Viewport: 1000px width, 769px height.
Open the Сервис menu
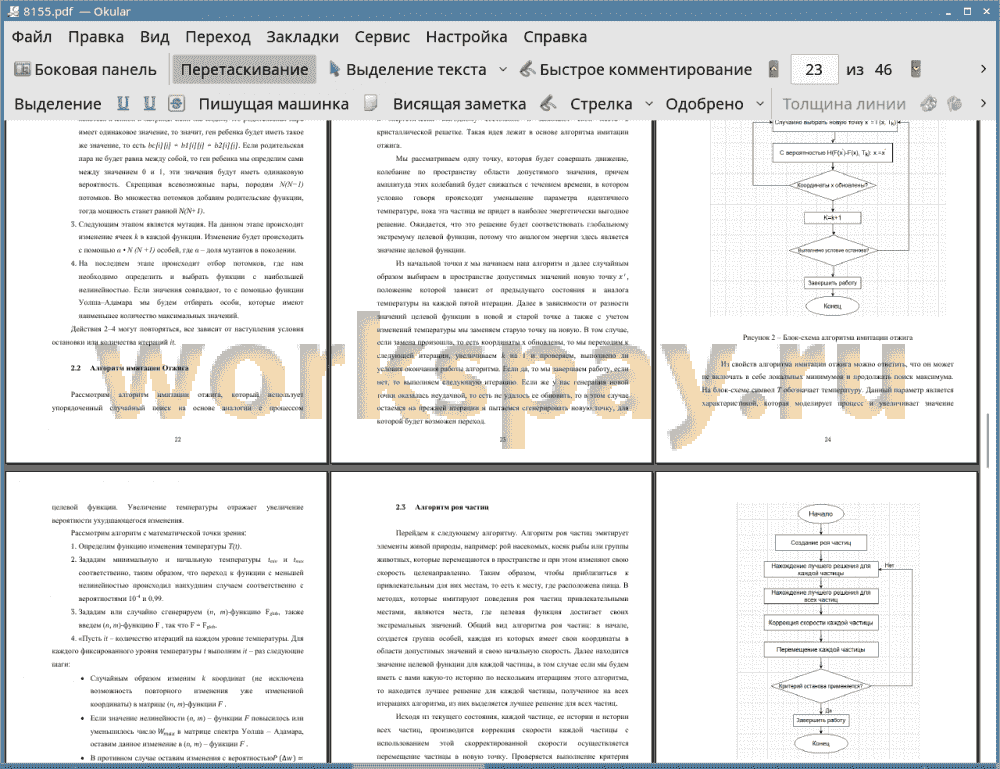pyautogui.click(x=382, y=37)
